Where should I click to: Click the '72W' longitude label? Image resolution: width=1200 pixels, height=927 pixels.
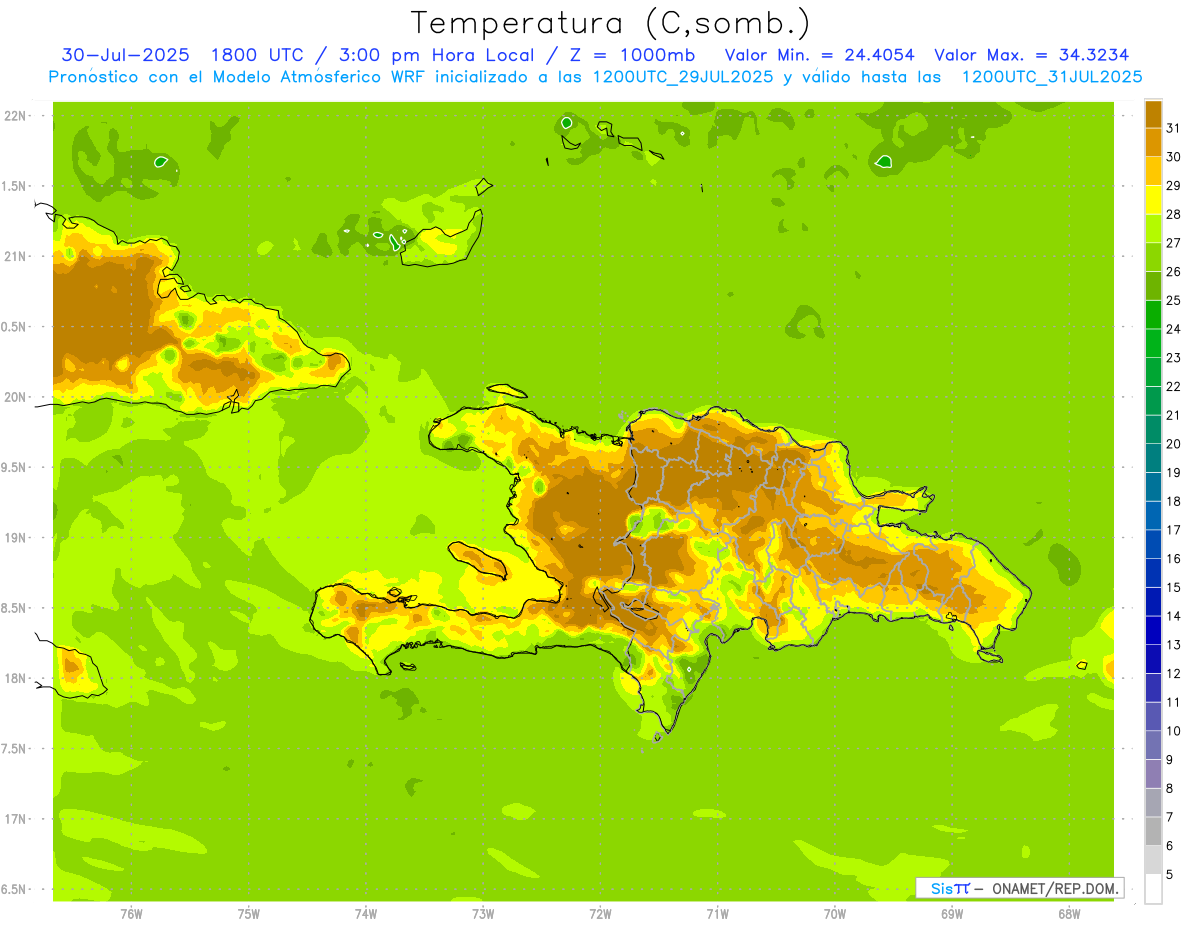(x=600, y=913)
